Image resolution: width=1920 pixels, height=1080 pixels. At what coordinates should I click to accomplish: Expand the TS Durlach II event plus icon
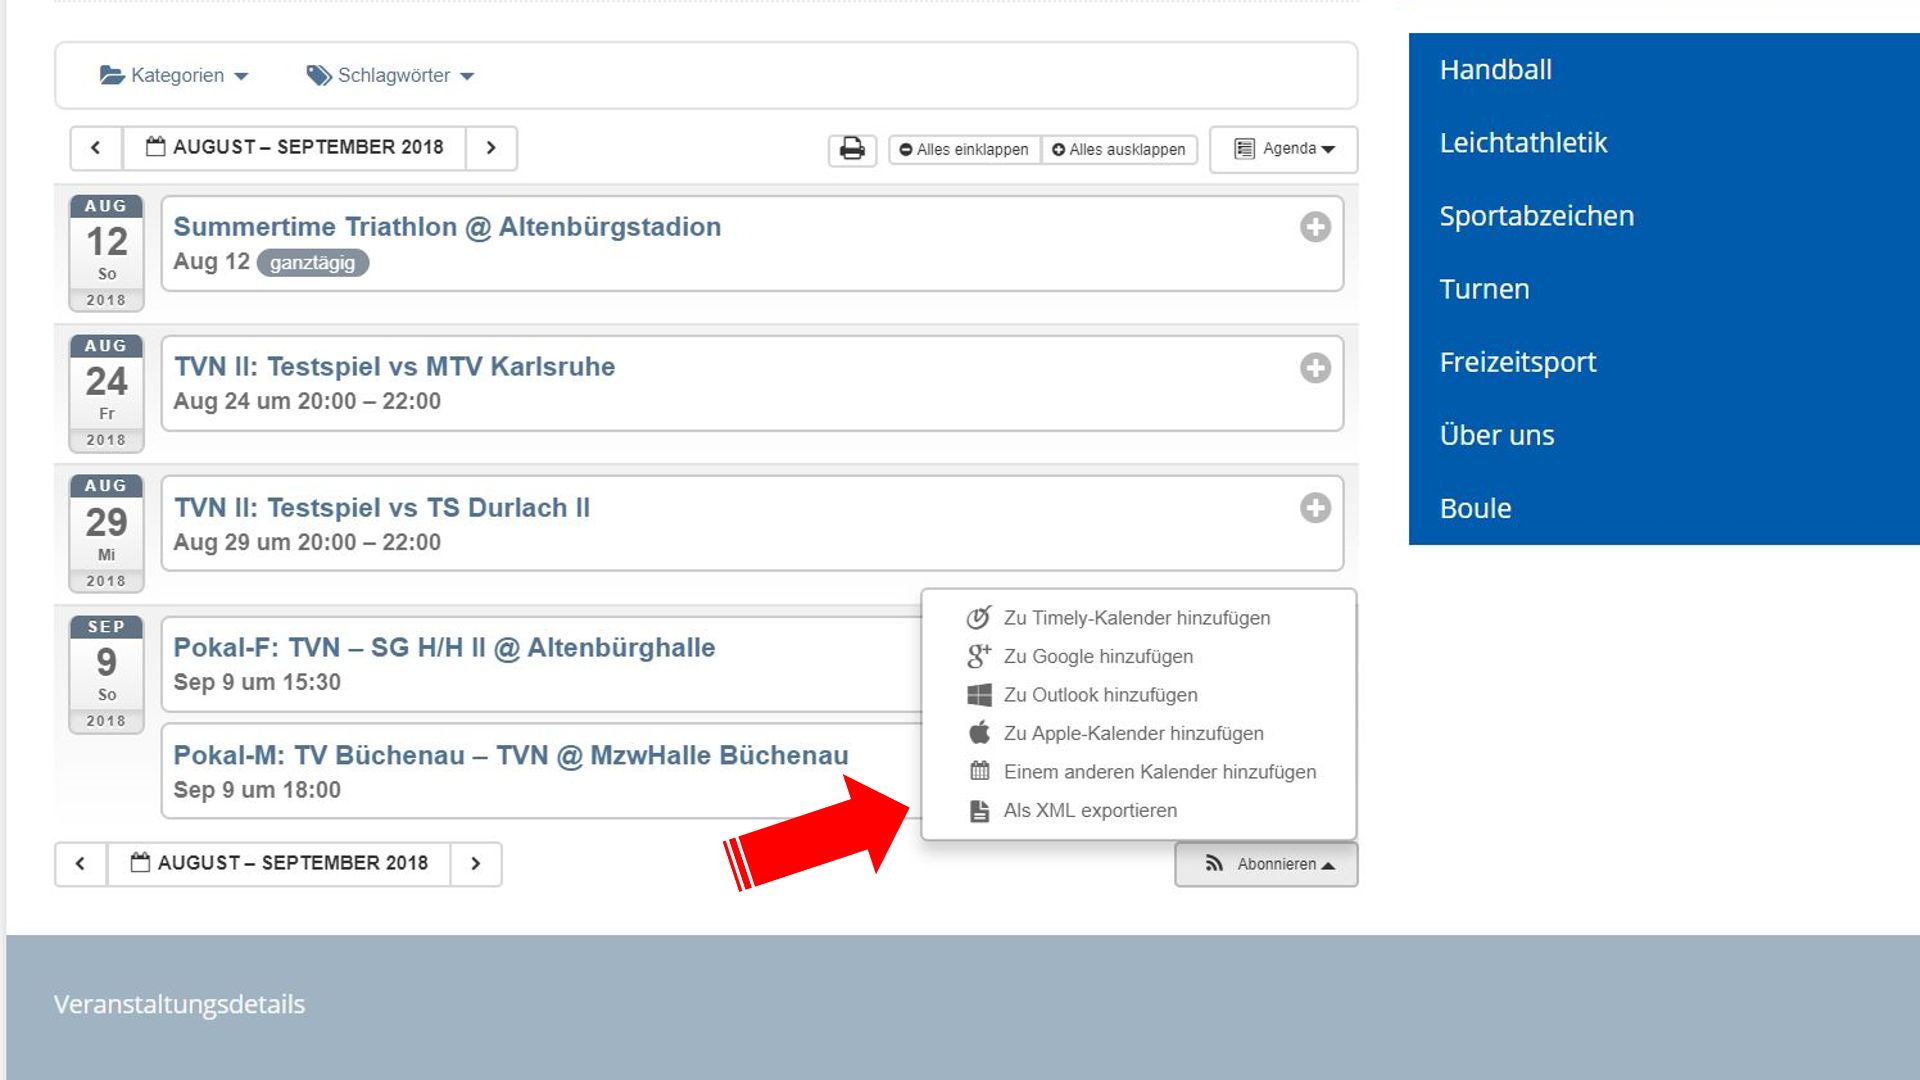click(x=1315, y=508)
